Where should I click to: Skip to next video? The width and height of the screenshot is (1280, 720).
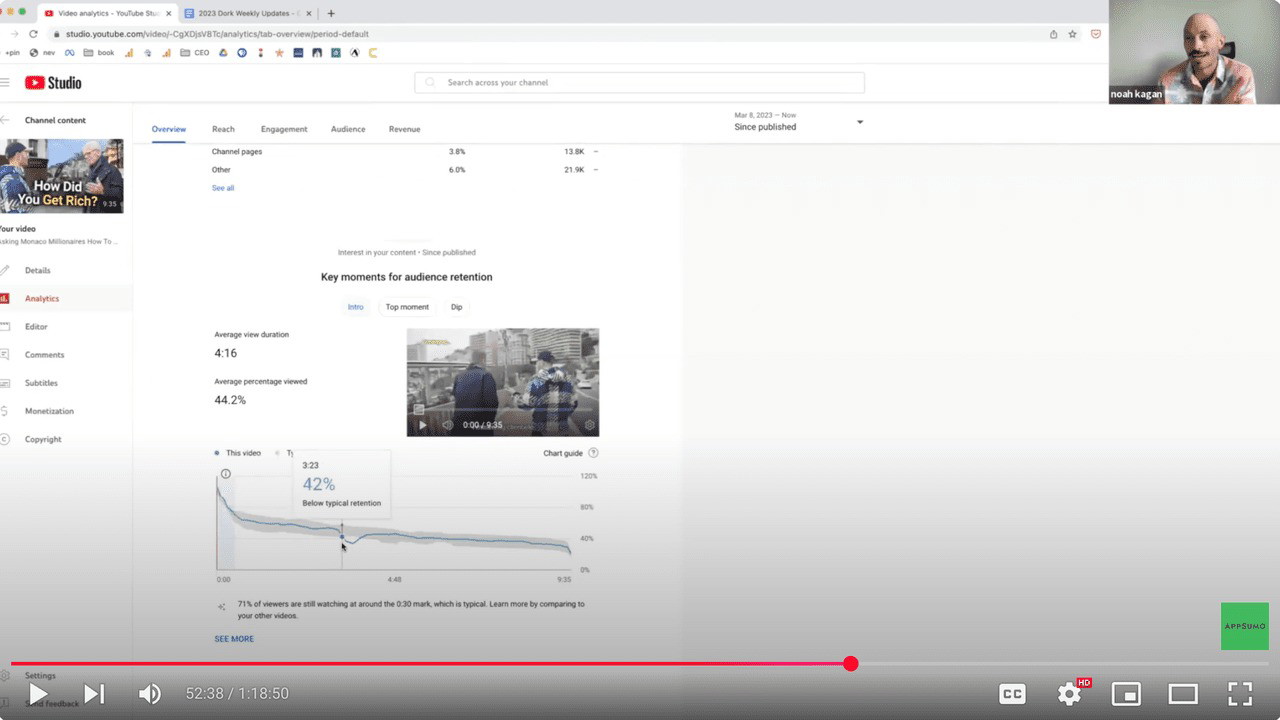pos(94,693)
